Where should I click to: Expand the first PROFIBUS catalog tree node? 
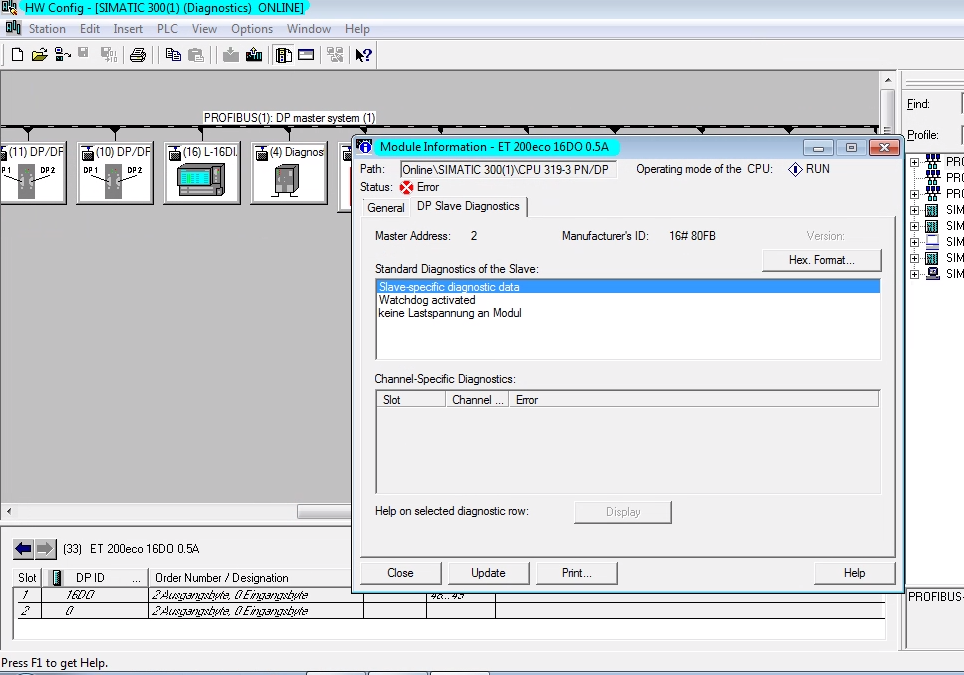914,162
